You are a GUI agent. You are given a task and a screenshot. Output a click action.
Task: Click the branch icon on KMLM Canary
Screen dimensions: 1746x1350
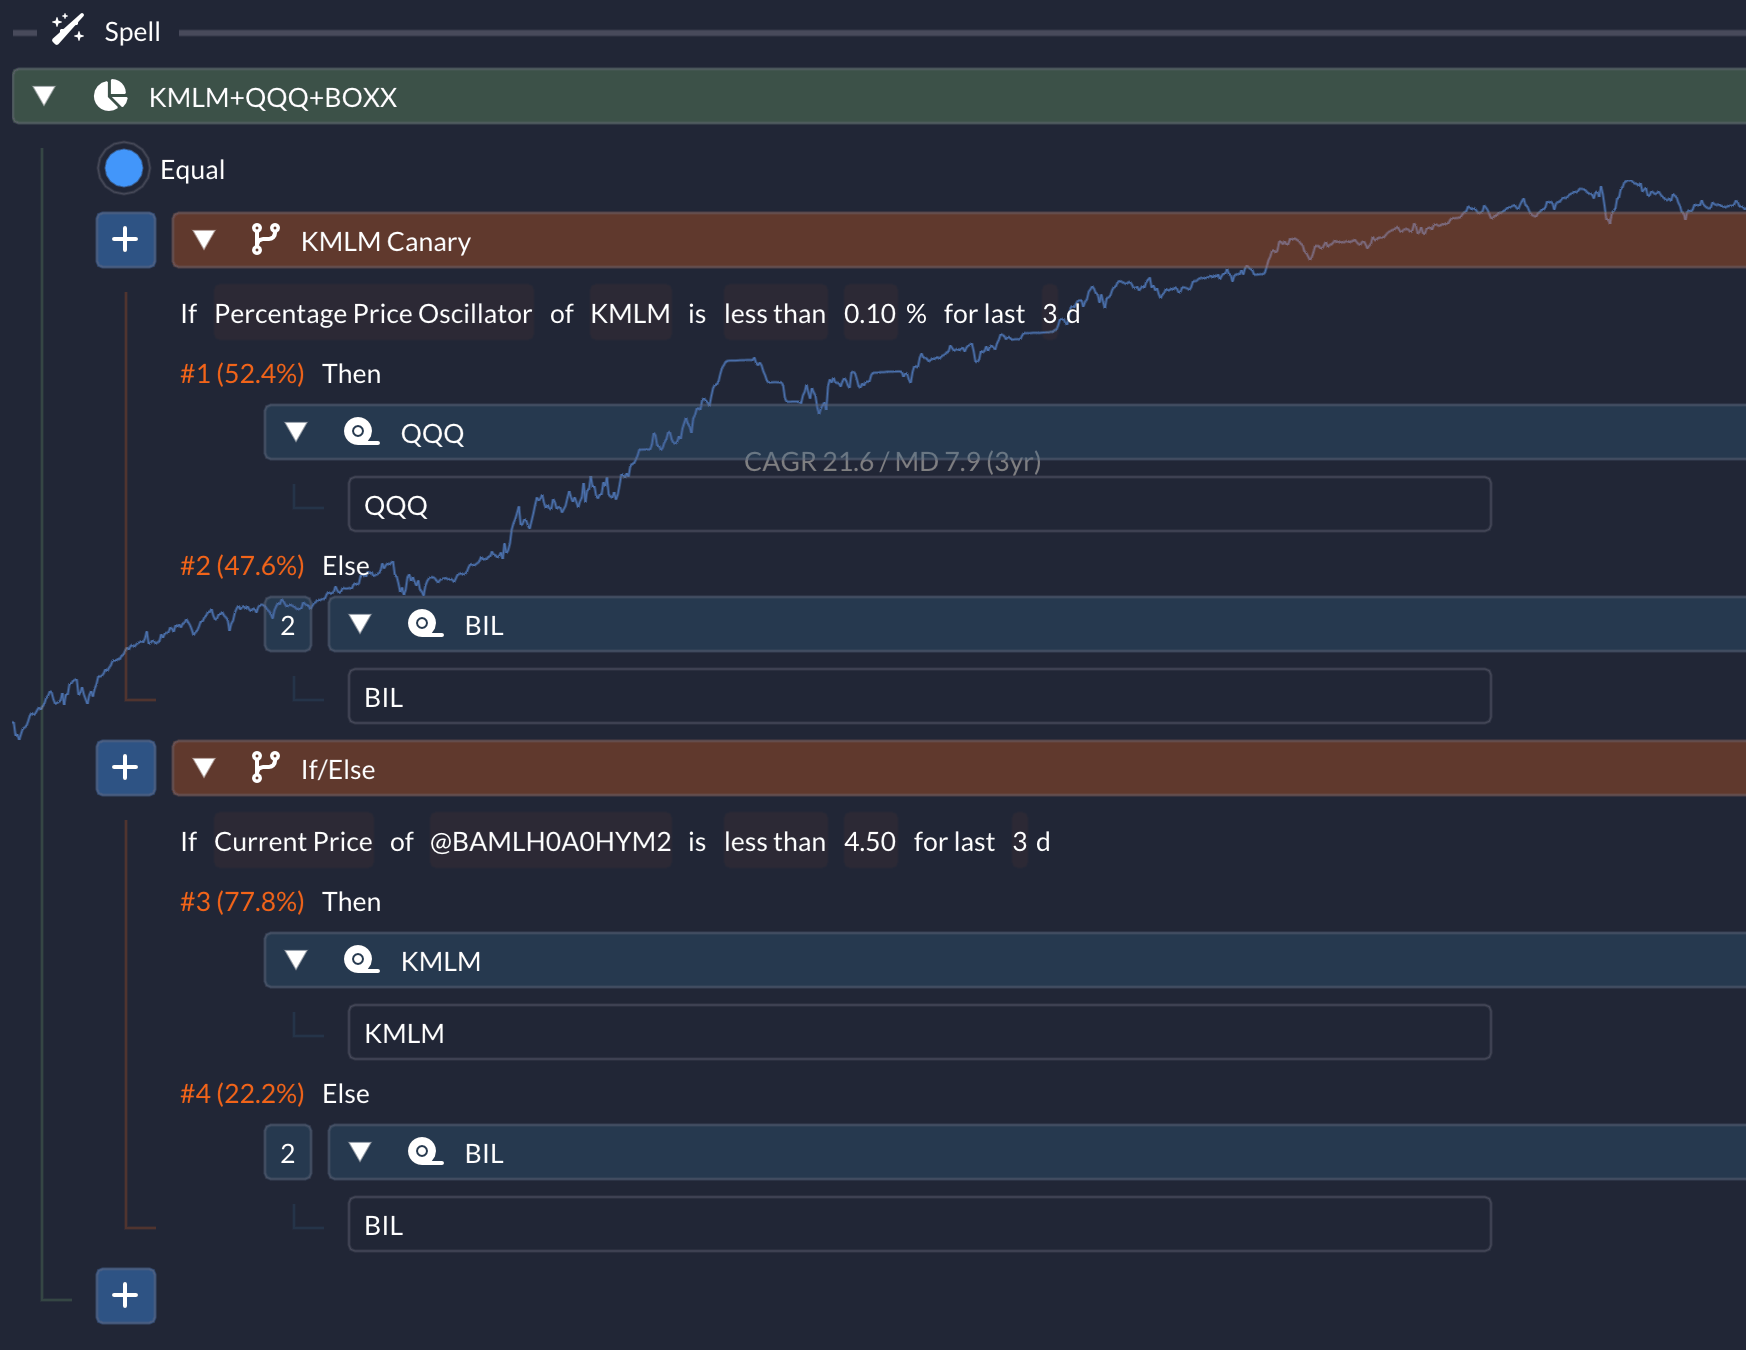point(265,239)
